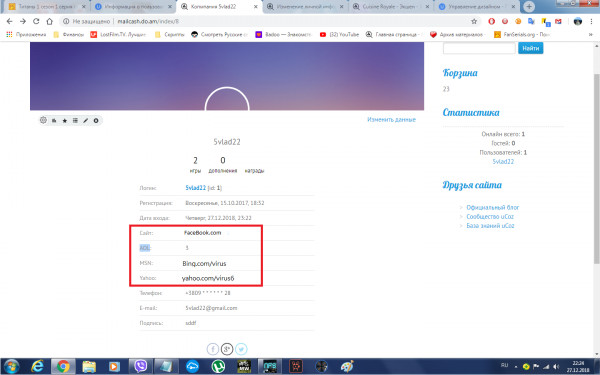Open the Сообщество uCoz link
600x375 pixels.
click(490, 217)
